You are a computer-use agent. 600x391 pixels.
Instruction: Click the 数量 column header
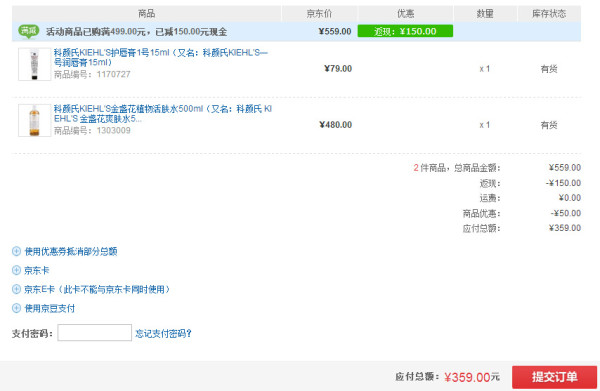(x=485, y=14)
